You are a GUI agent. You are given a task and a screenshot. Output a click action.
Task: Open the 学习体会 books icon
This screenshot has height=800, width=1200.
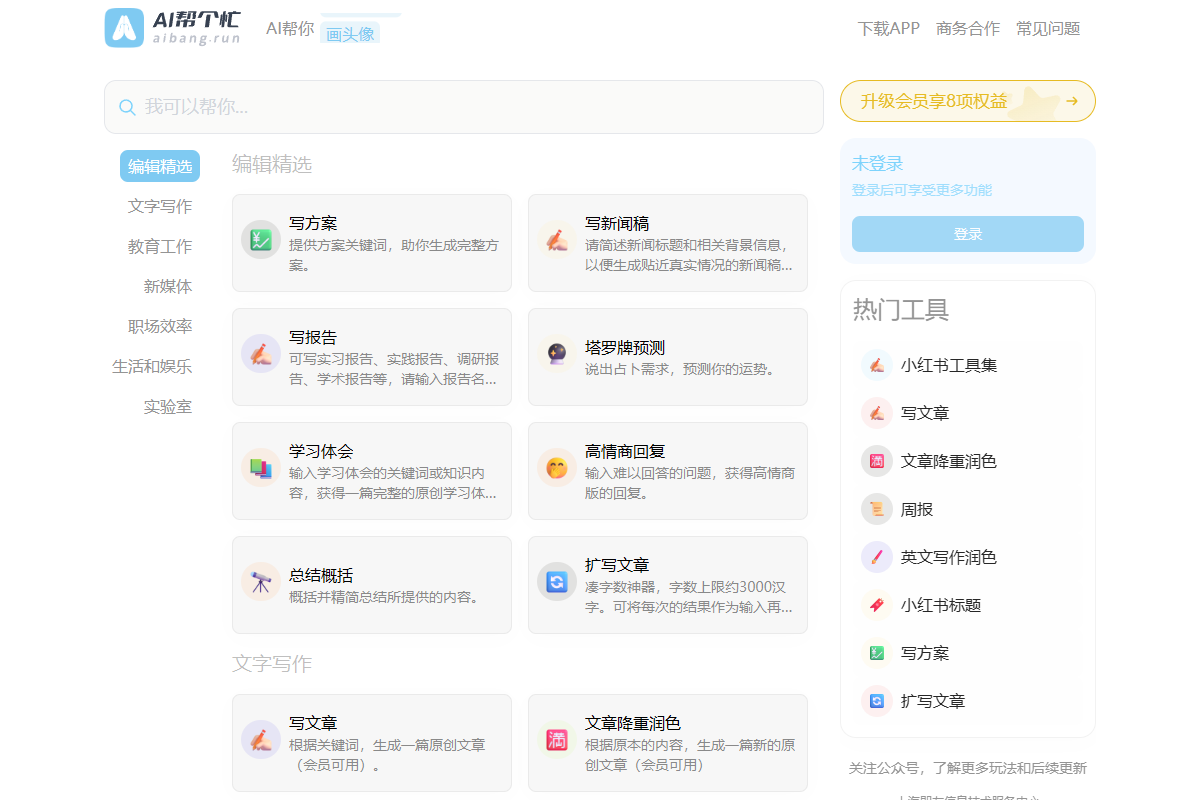(x=261, y=468)
